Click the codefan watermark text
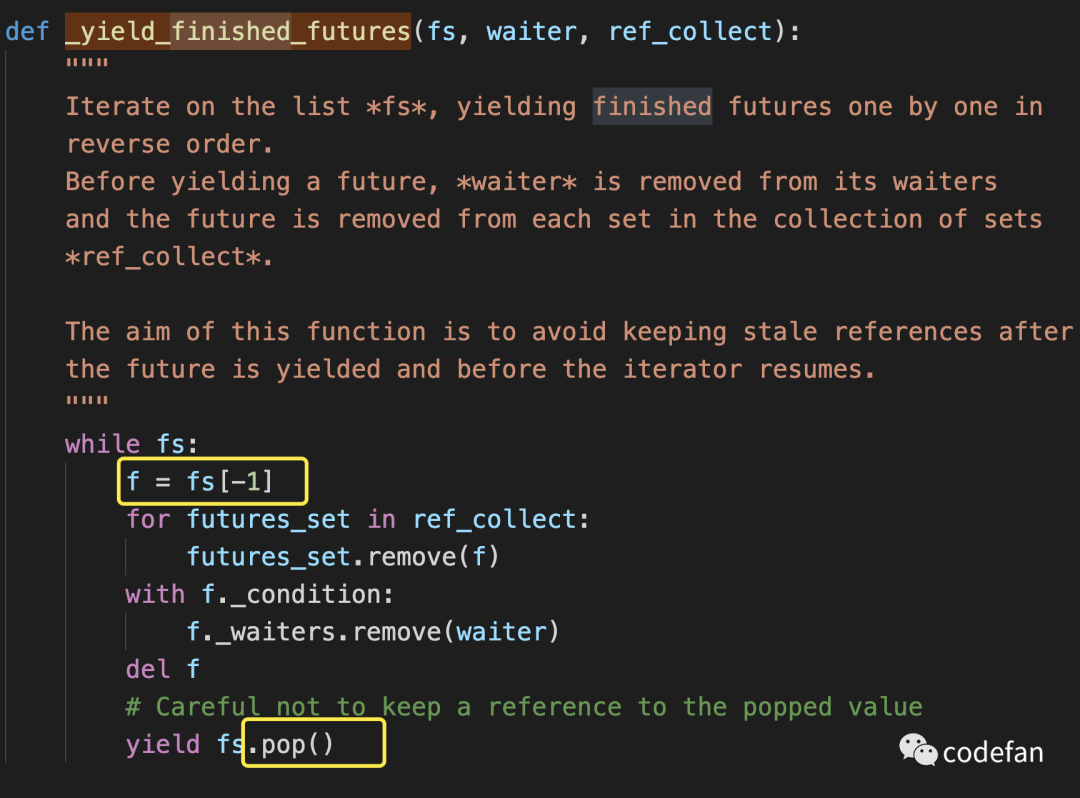The width and height of the screenshot is (1080, 798). pos(993,753)
